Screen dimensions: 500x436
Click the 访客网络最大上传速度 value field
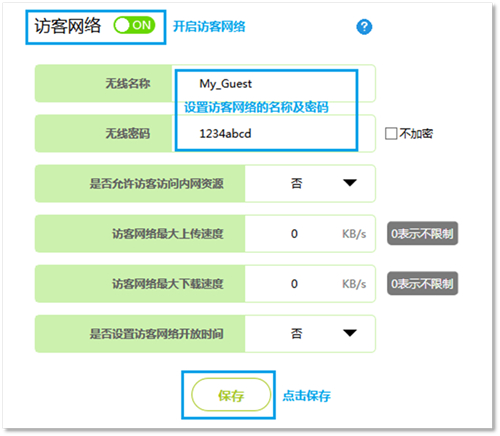[310, 234]
